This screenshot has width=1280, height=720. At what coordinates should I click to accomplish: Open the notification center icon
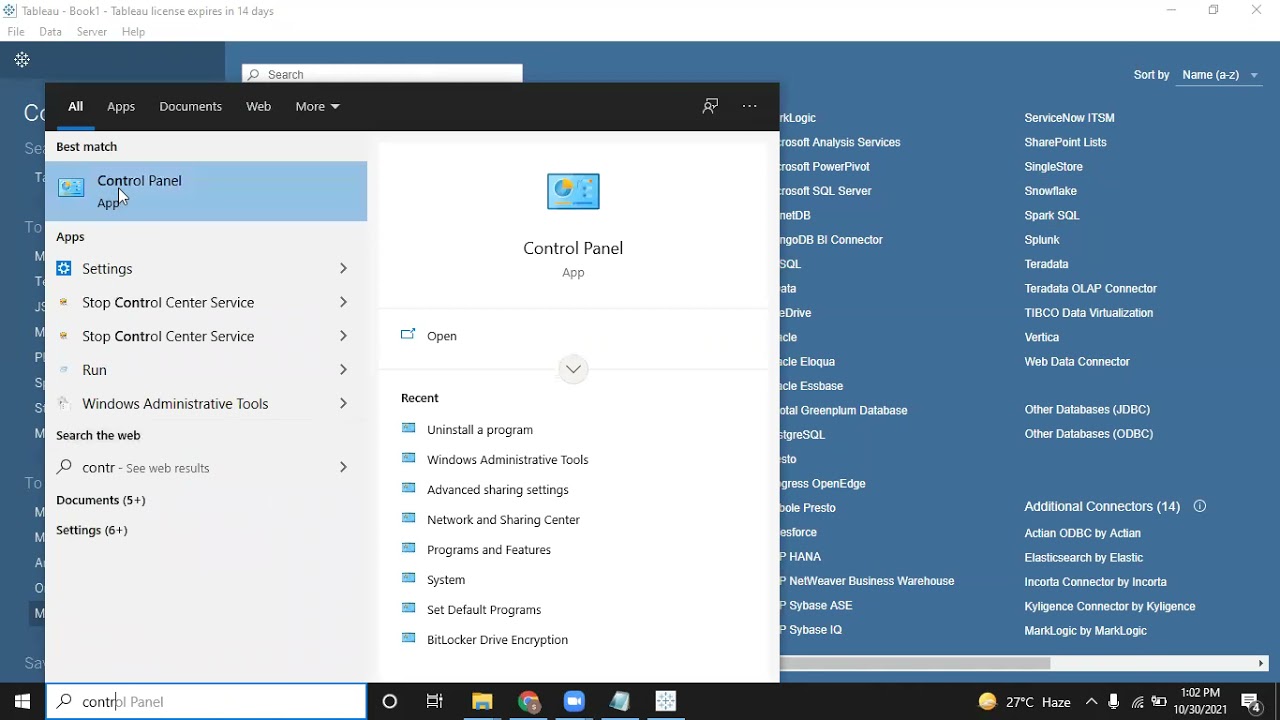pyautogui.click(x=1250, y=702)
